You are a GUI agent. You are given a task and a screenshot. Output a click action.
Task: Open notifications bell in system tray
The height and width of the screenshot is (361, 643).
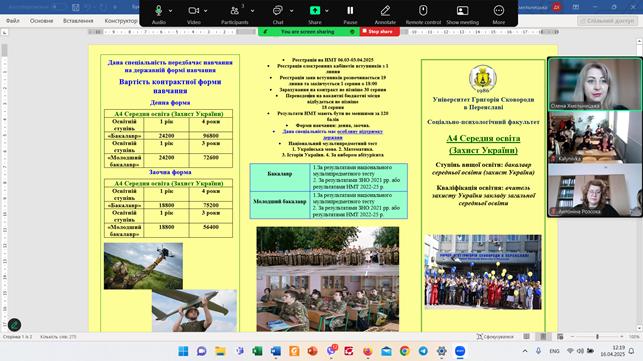pyautogui.click(x=632, y=351)
